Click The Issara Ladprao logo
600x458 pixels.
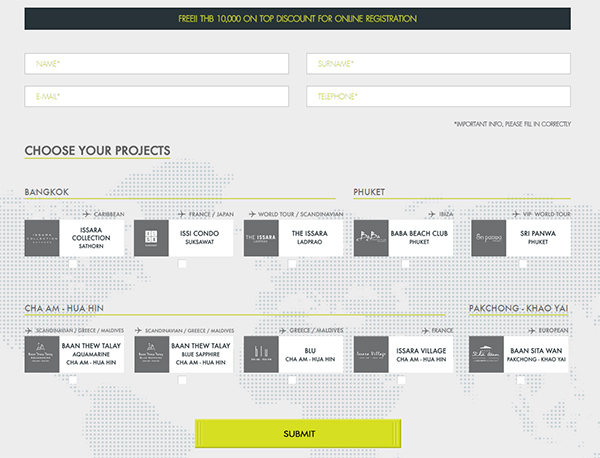[x=261, y=238]
